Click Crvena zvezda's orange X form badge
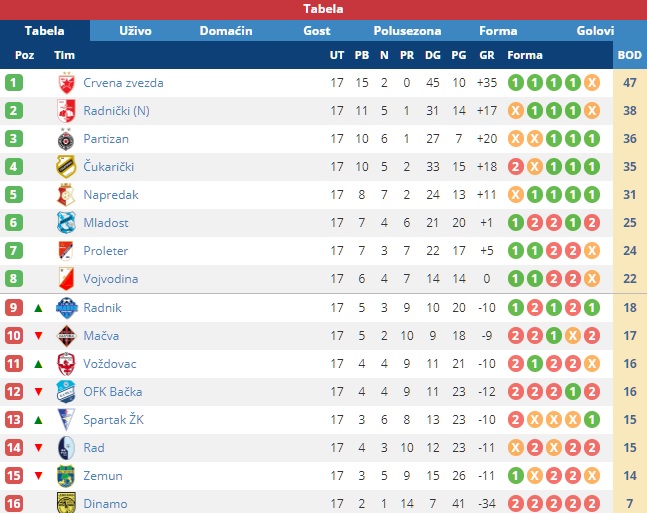The height and width of the screenshot is (513, 647). [592, 83]
